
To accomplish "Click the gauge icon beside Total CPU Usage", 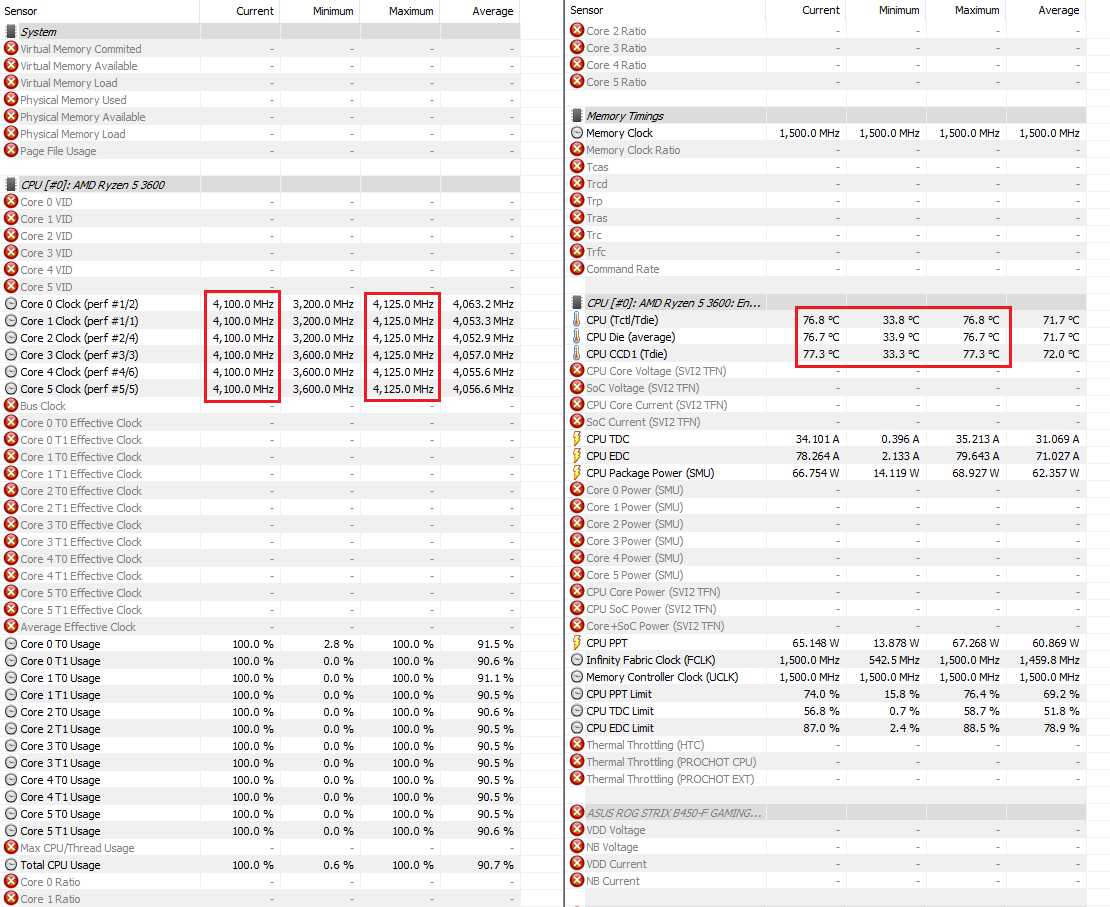I will [11, 865].
